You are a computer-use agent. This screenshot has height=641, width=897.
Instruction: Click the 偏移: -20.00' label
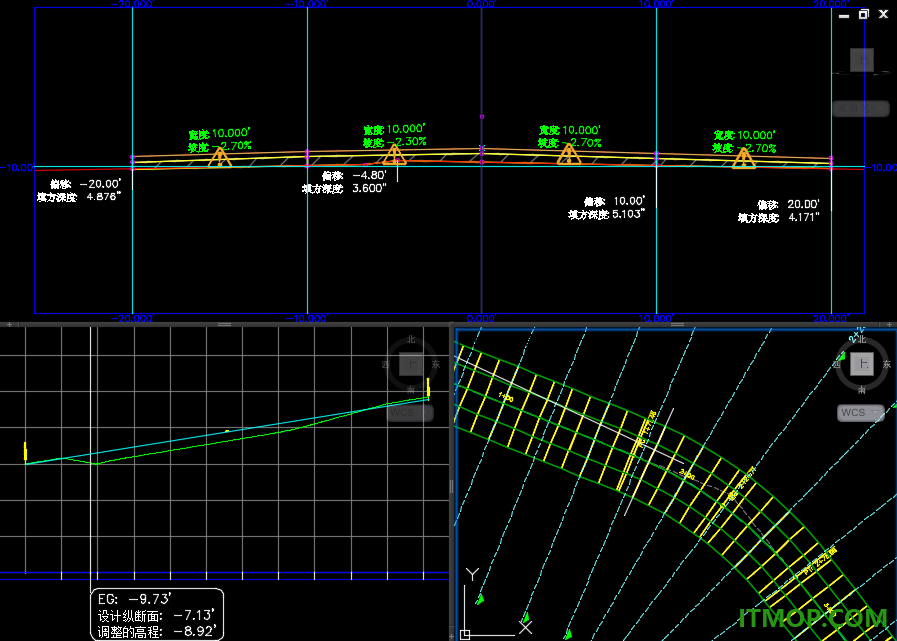[x=86, y=184]
